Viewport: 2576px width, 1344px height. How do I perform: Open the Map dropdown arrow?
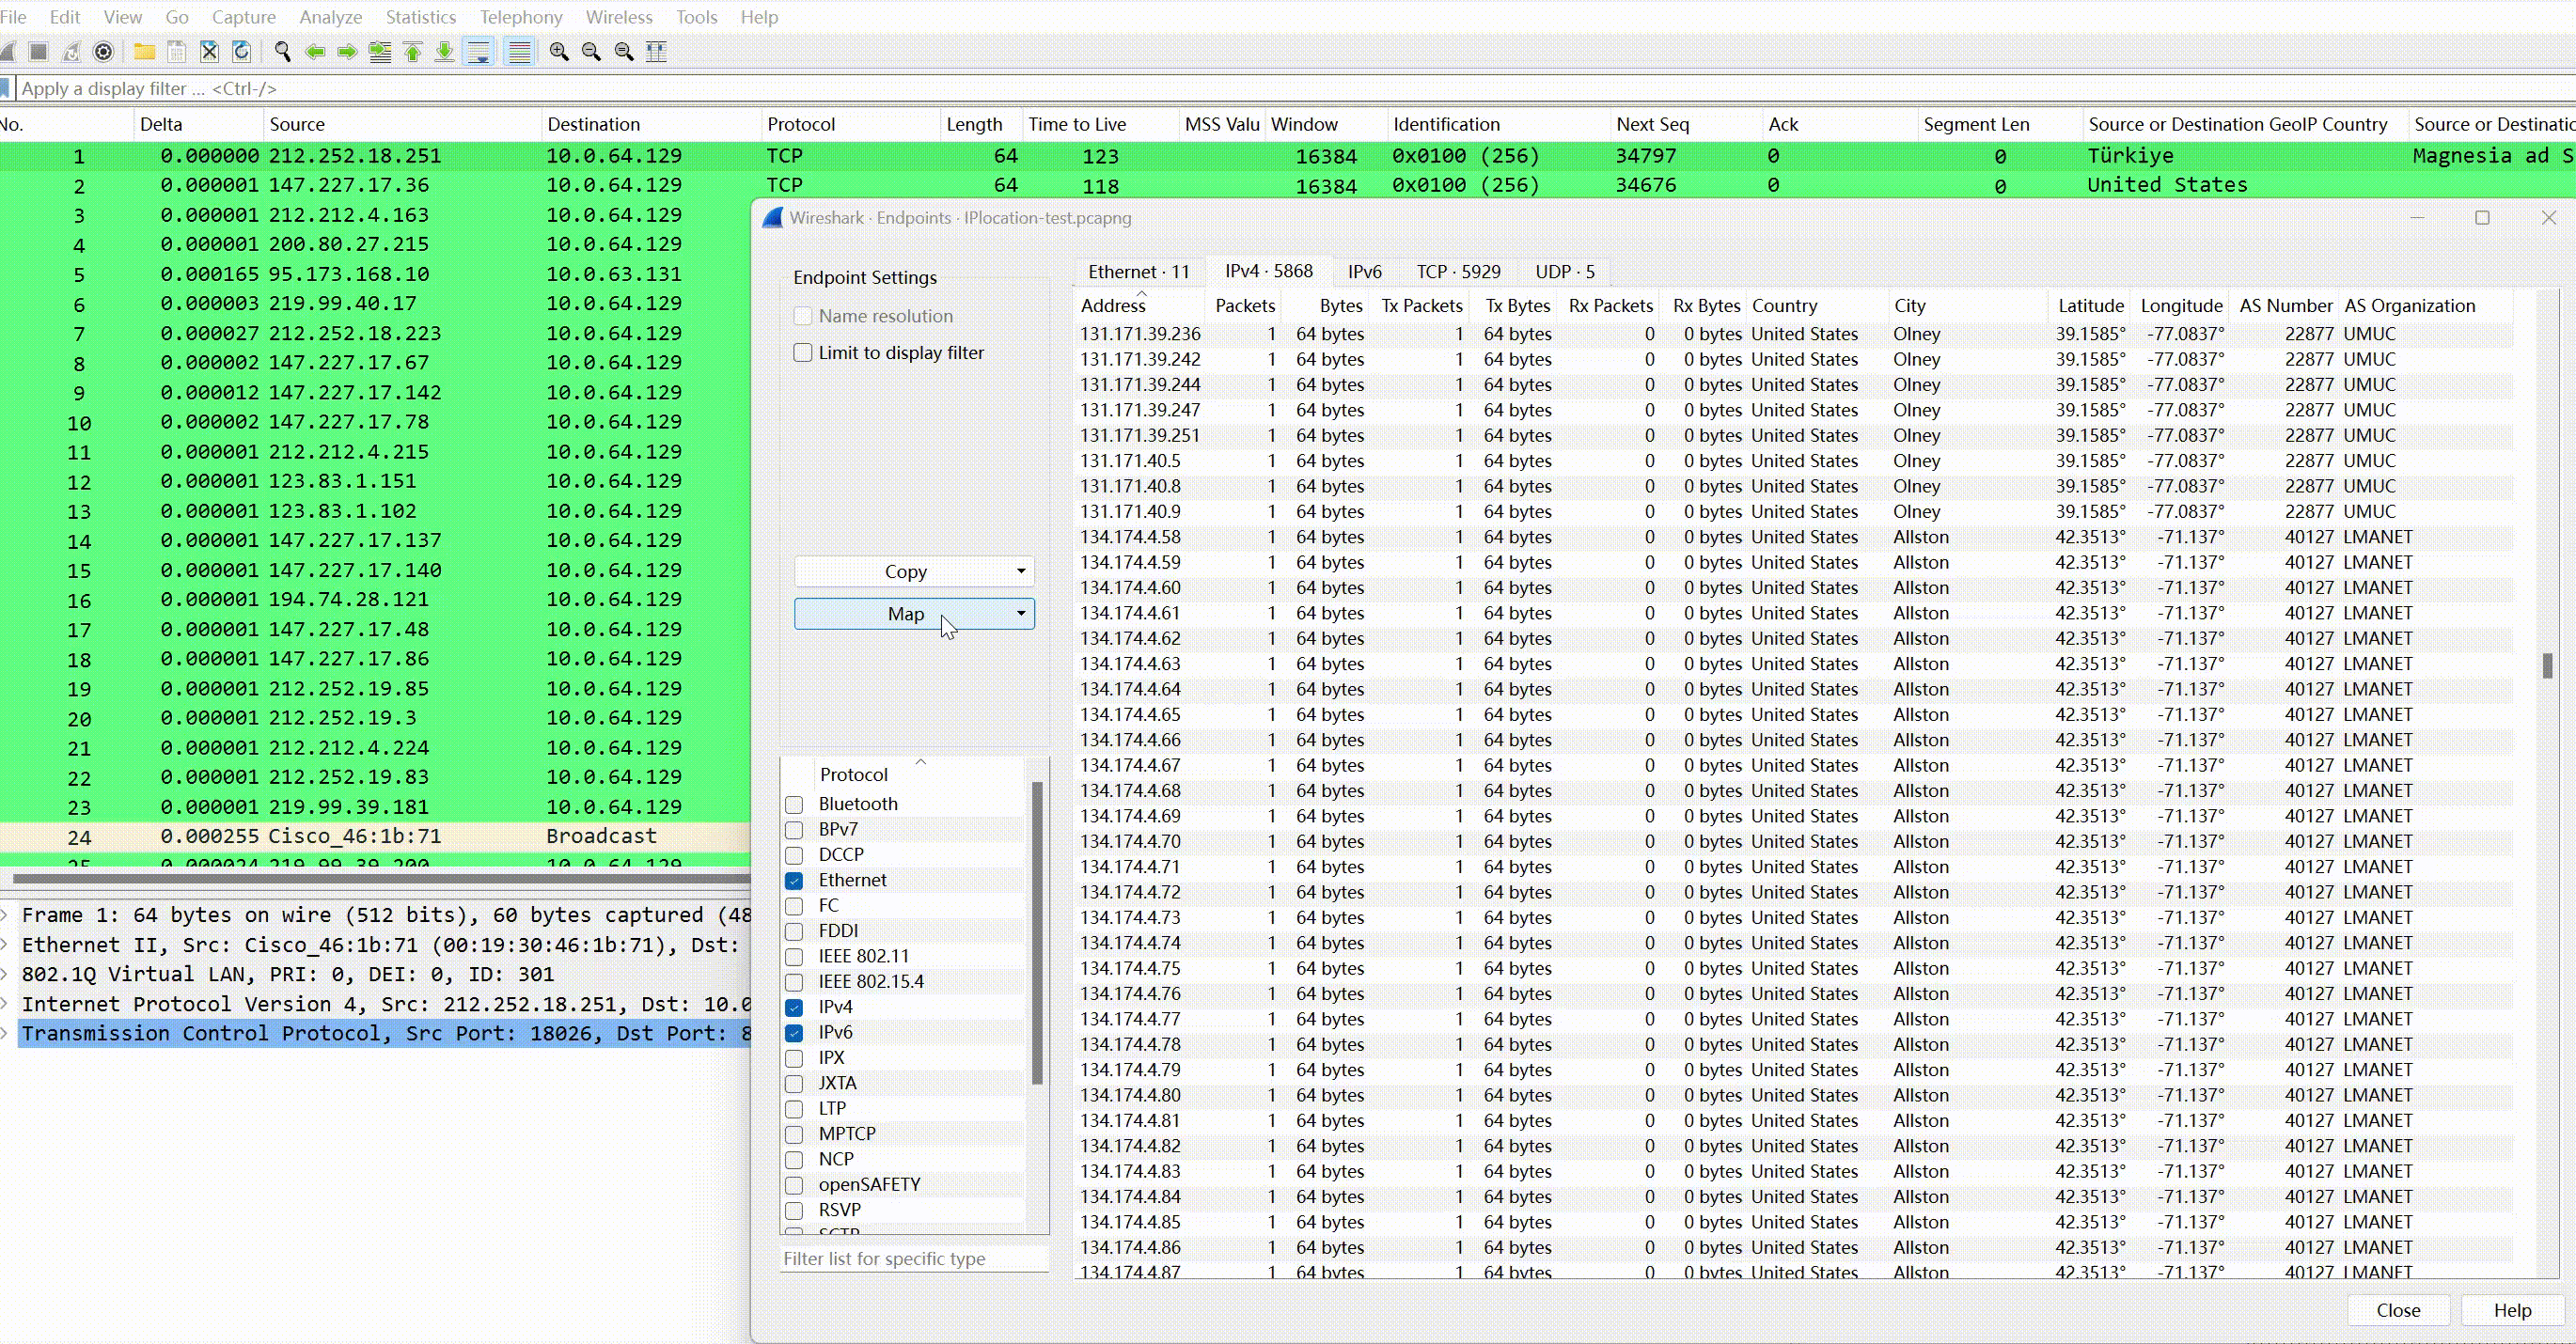1021,614
